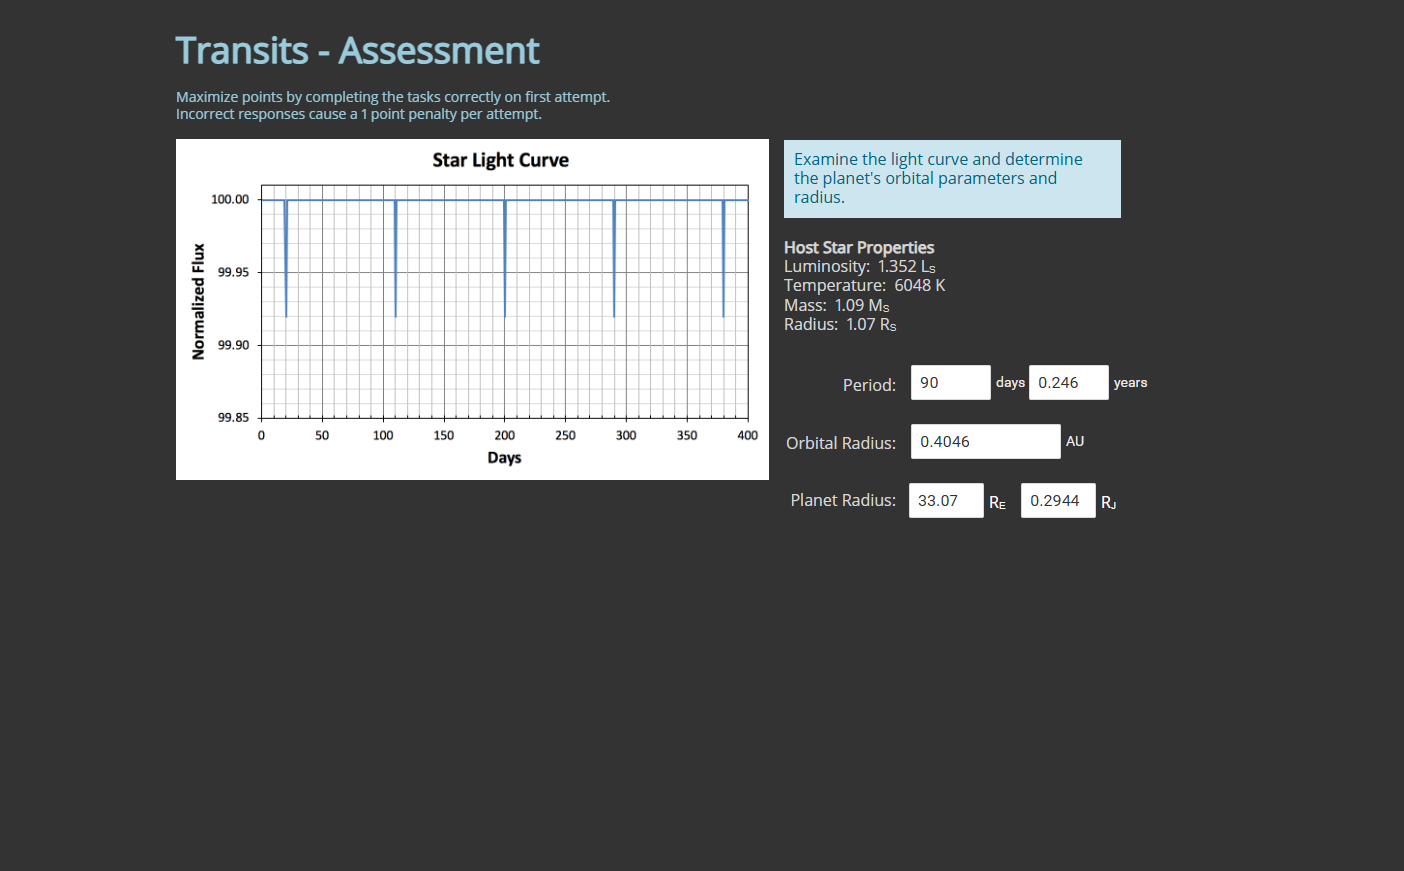The width and height of the screenshot is (1404, 871).
Task: Click the Planet Radius Jupiter-radii field
Action: click(x=1057, y=500)
